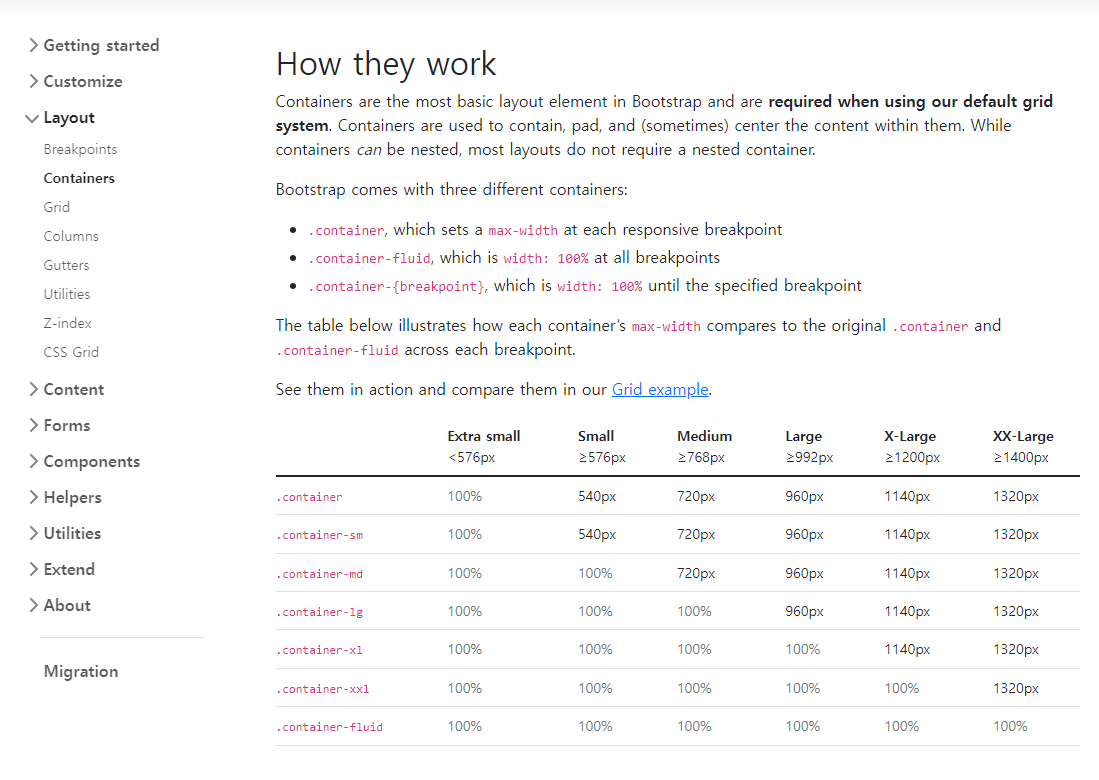Click the Extra small column header
This screenshot has height=780, width=1099.
(x=484, y=436)
